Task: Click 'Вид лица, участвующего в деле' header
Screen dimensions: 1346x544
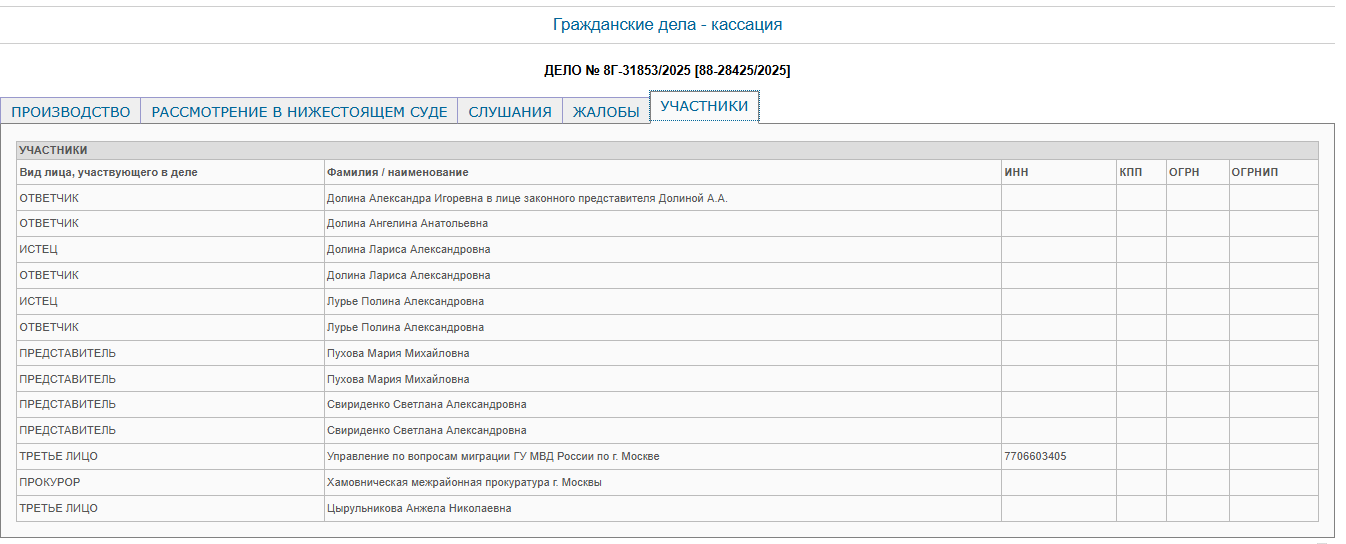Action: (x=108, y=173)
